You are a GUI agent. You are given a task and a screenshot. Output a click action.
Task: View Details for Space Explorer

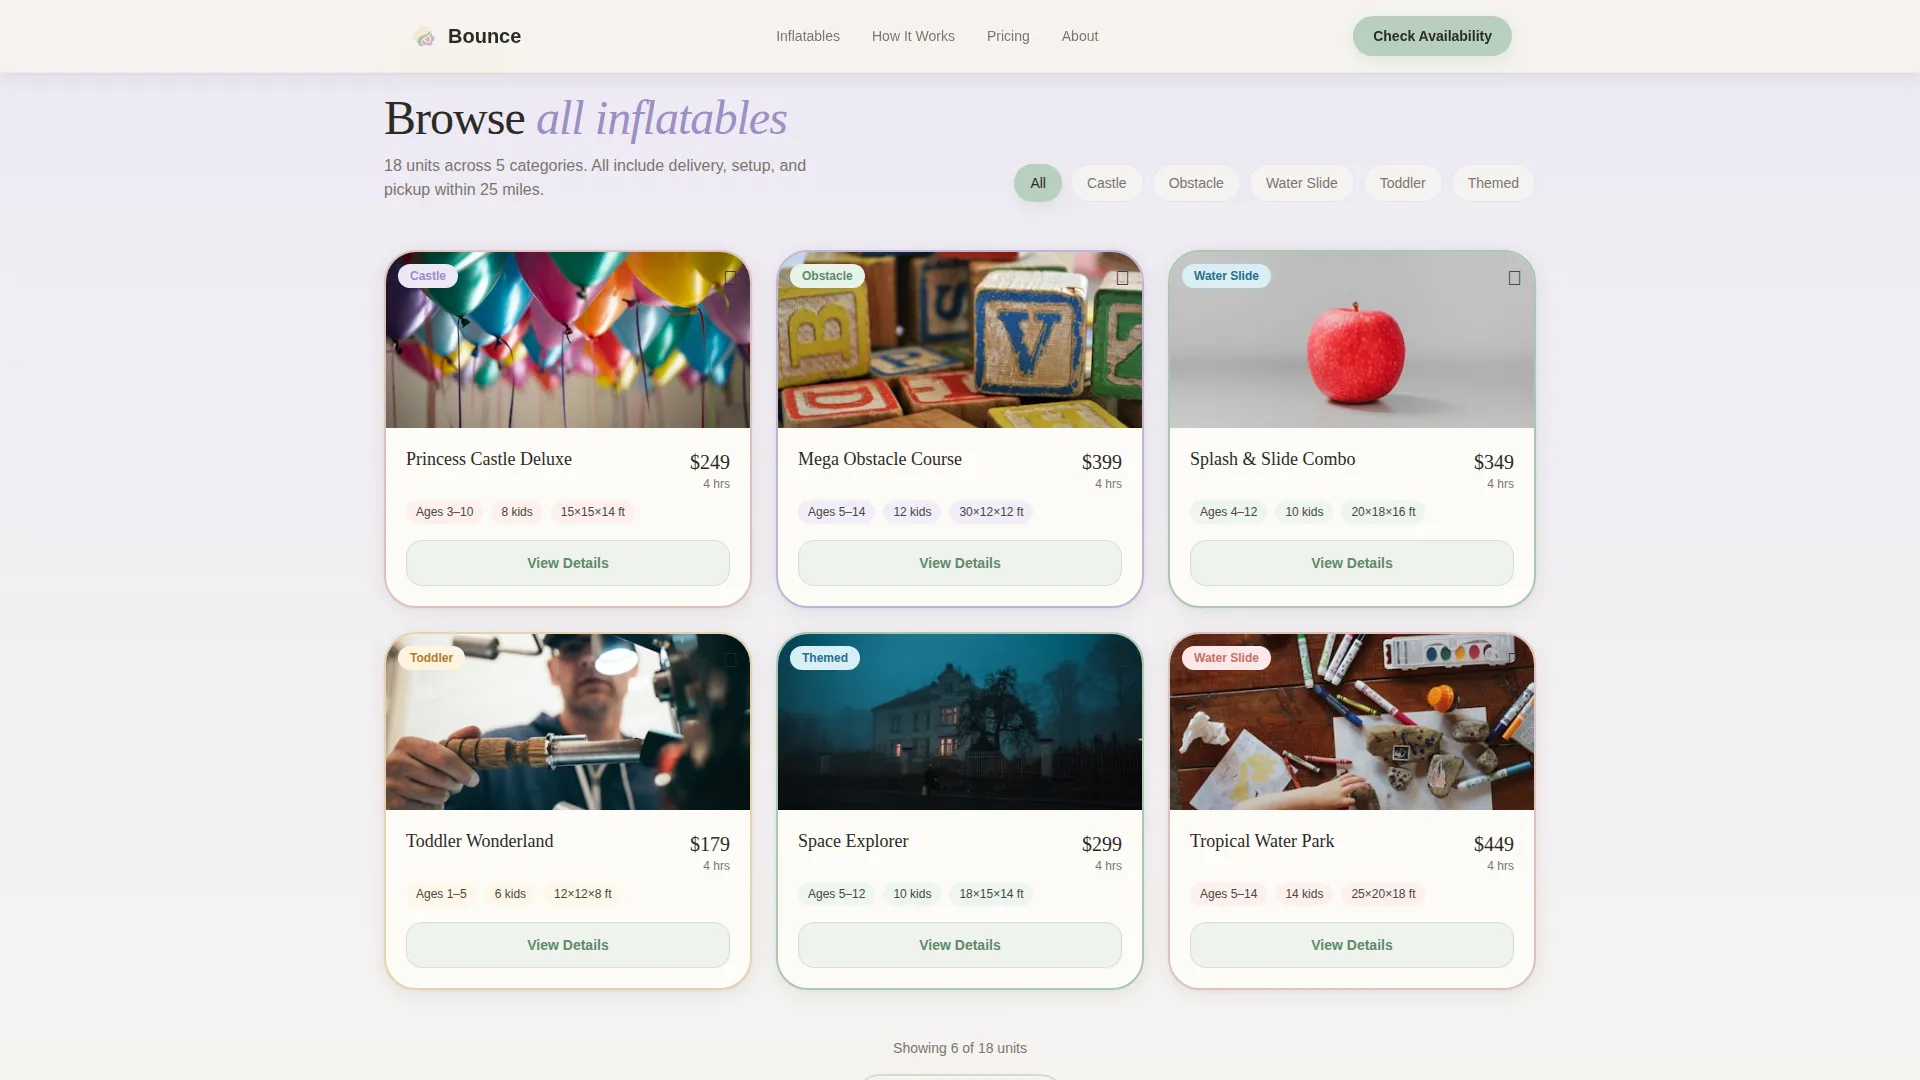point(960,945)
